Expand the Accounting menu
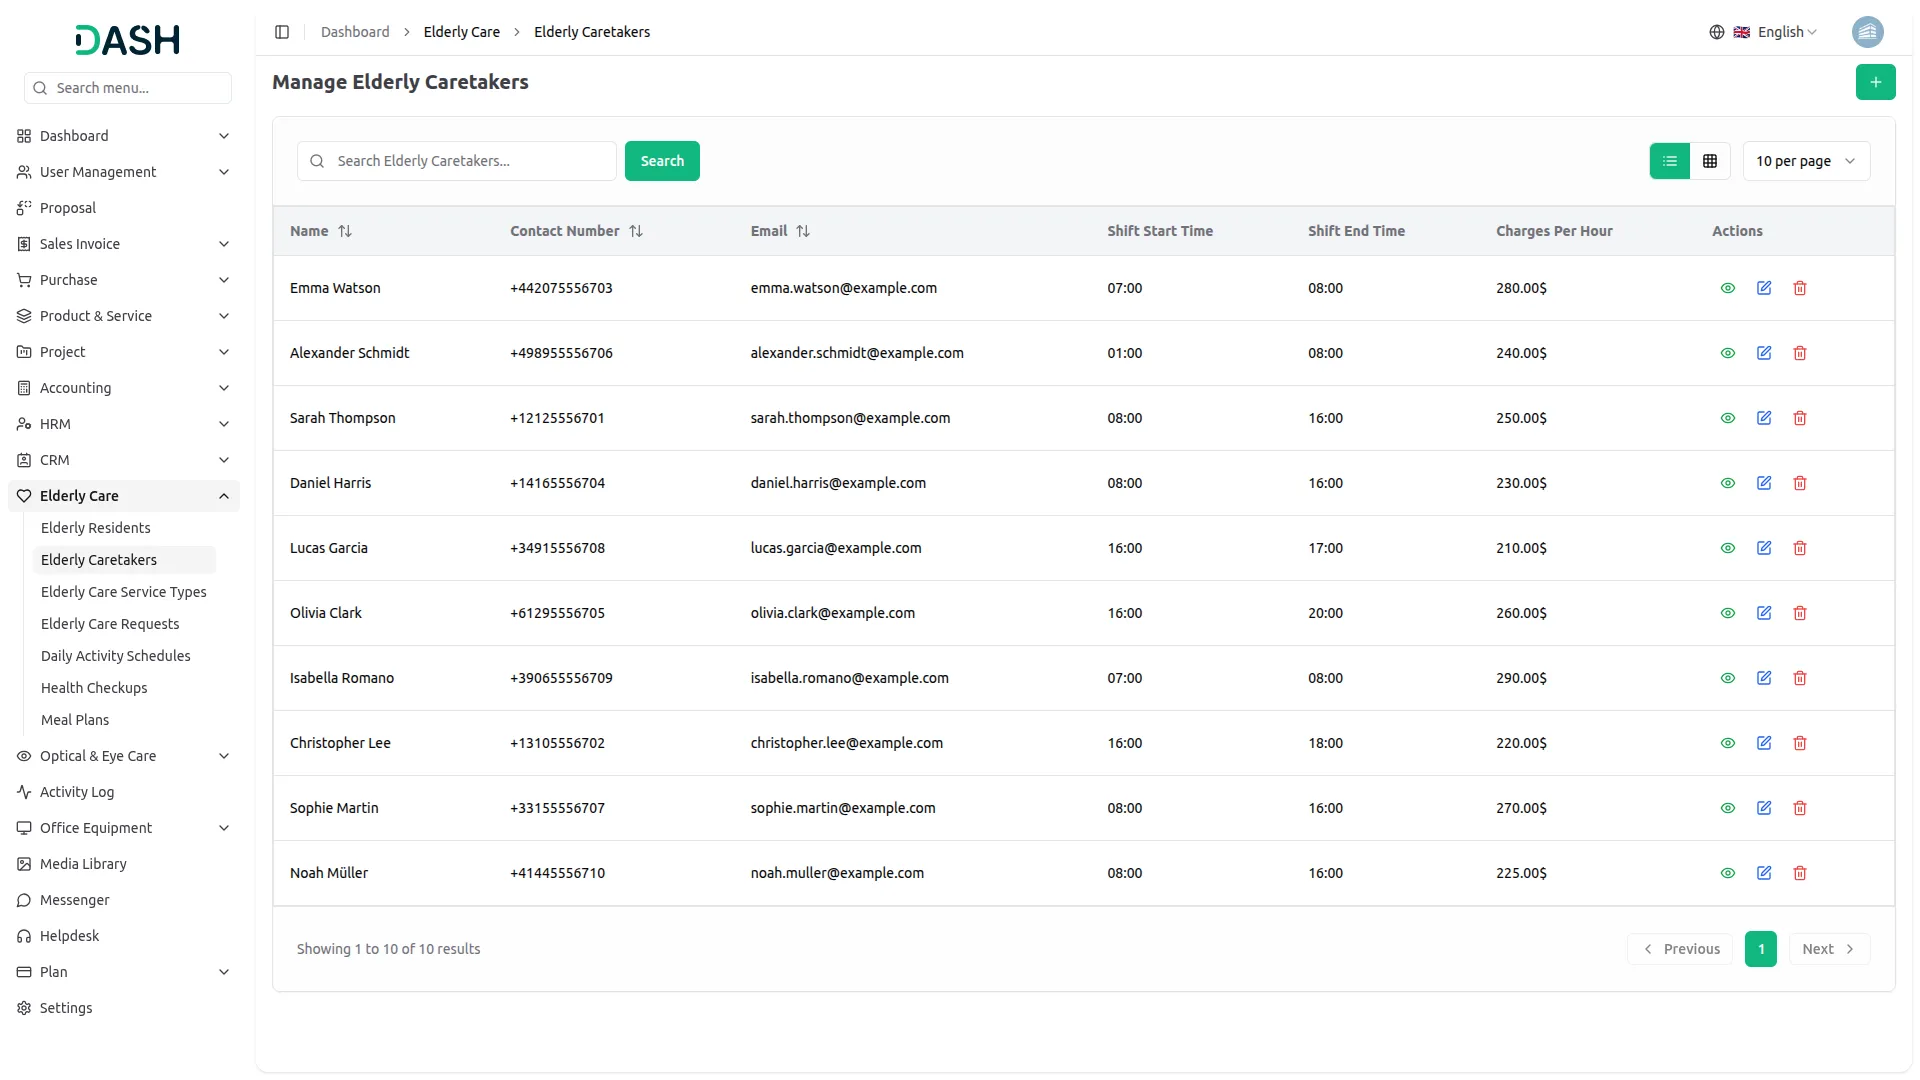 tap(124, 388)
